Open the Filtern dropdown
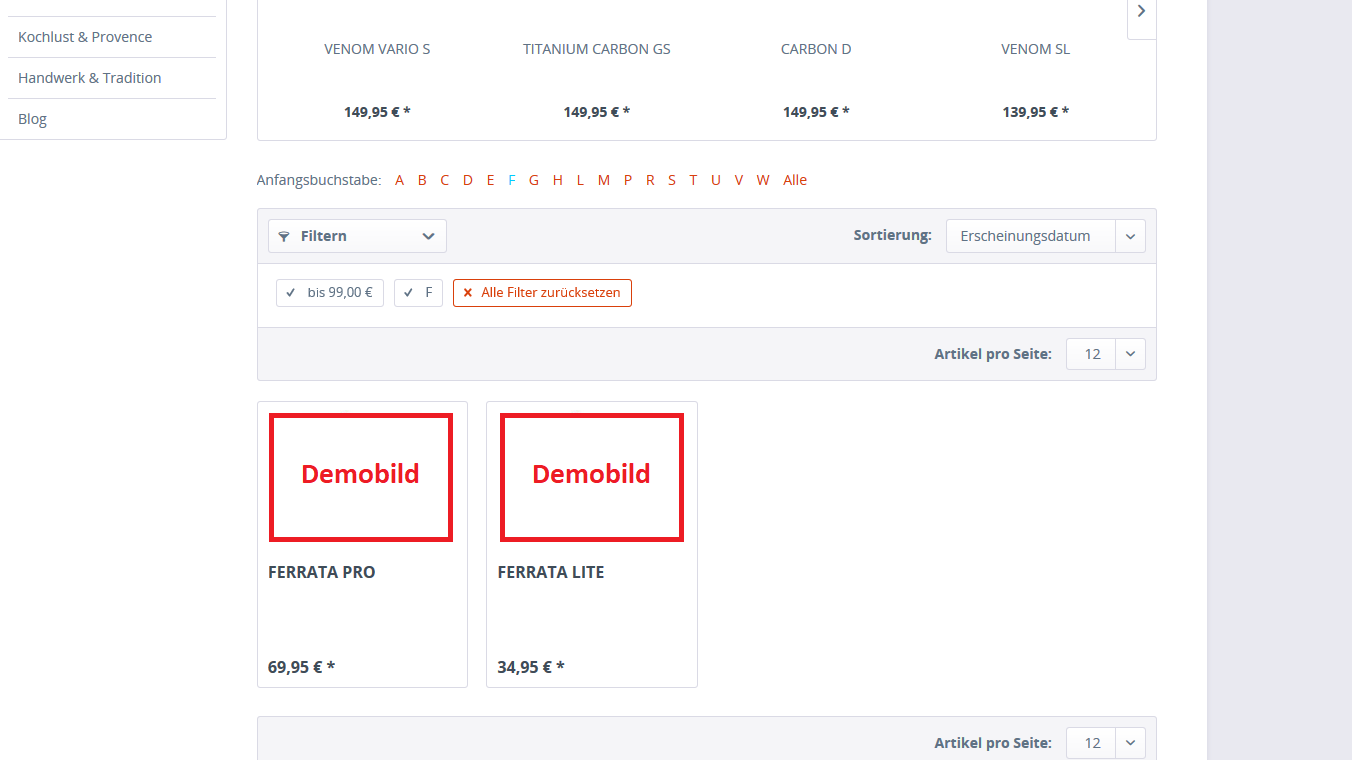This screenshot has width=1352, height=760. [x=357, y=236]
